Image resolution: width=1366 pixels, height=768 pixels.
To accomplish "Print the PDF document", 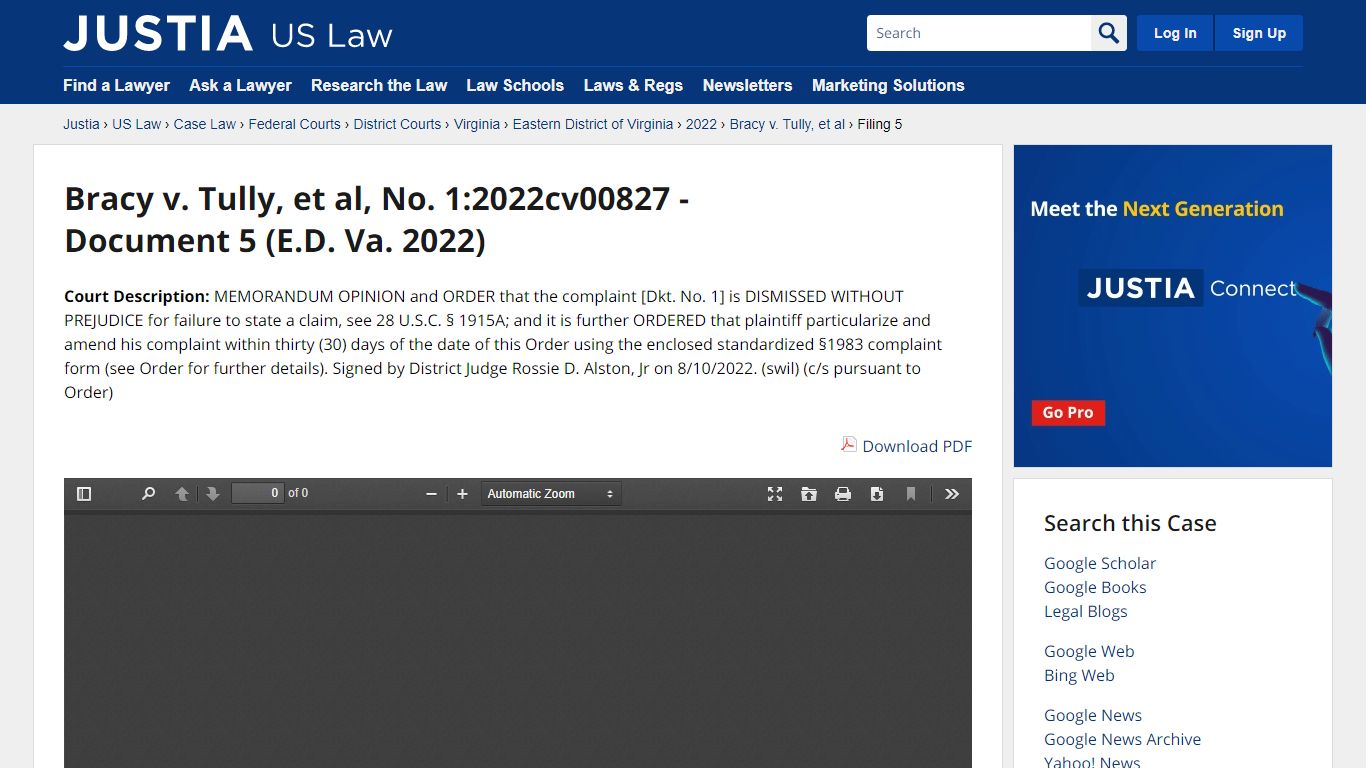I will point(843,494).
